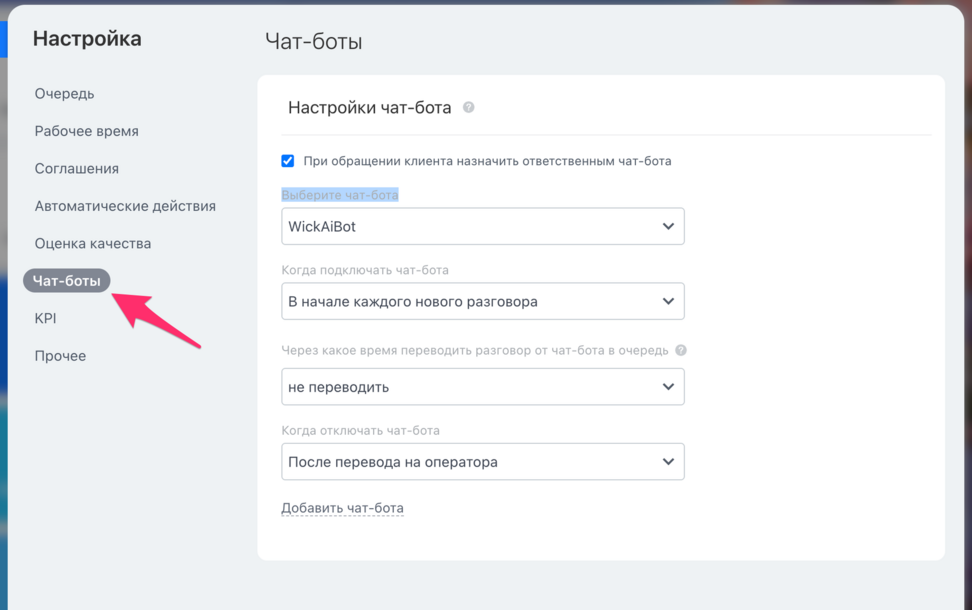The image size is (972, 610).
Task: Select the Чат-боты sidebar item
Action: pyautogui.click(x=66, y=281)
